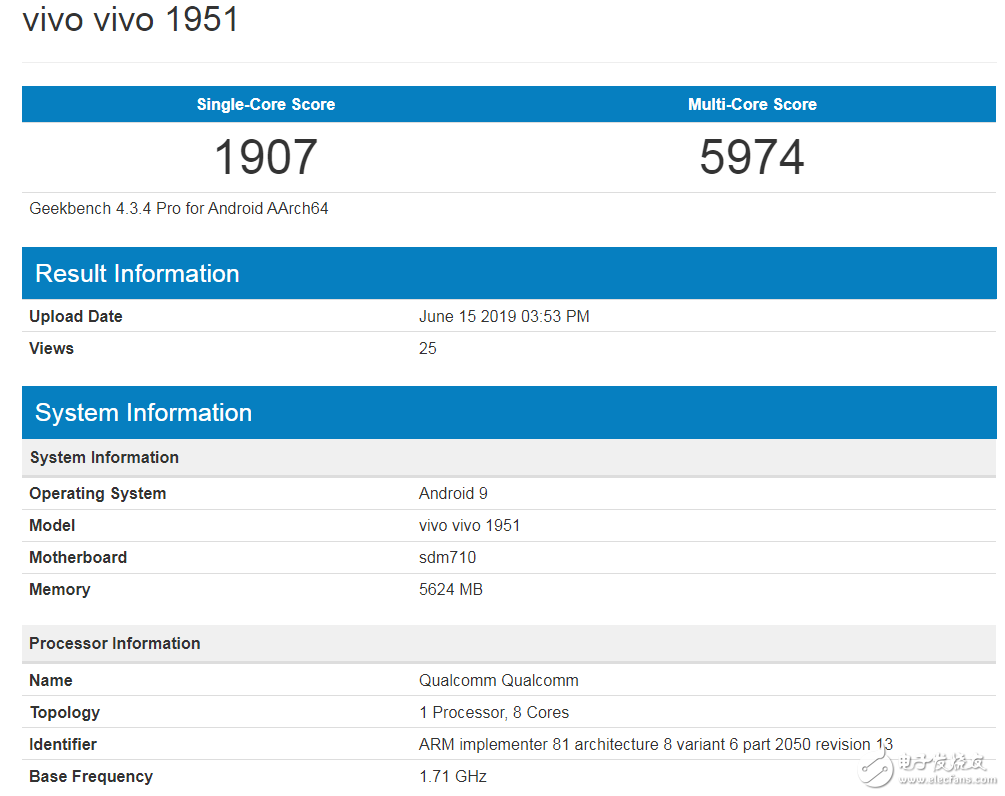Image resolution: width=1005 pixels, height=796 pixels.
Task: Select the Single-Core Score header
Action: click(x=265, y=104)
